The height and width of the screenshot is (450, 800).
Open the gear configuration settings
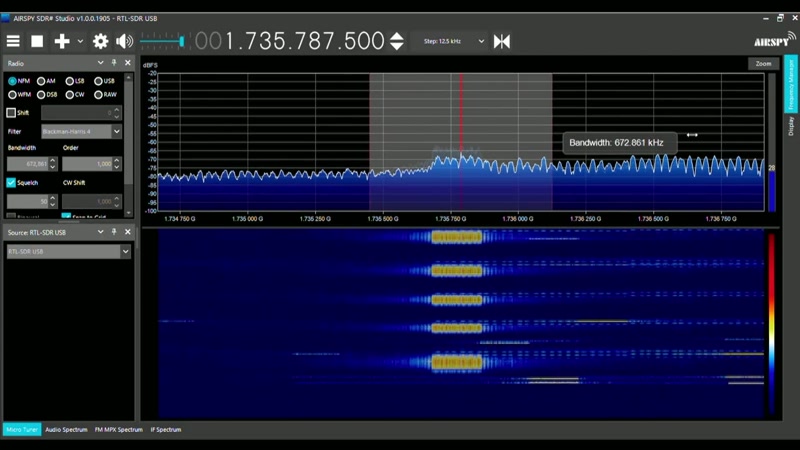pos(101,41)
